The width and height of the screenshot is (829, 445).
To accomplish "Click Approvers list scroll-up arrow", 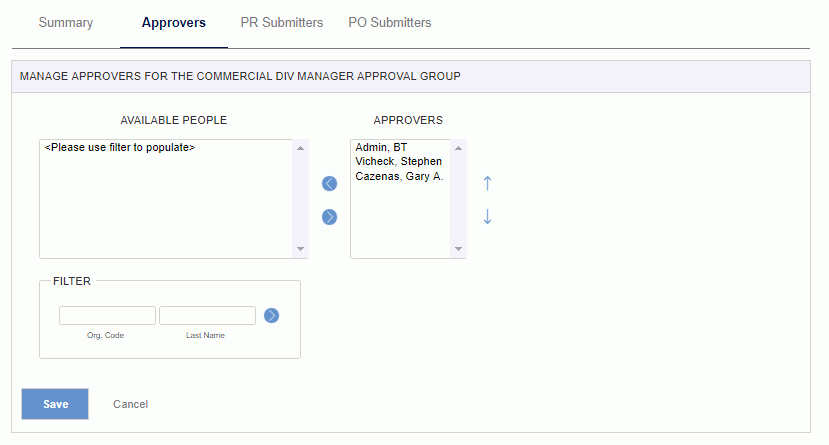I will (458, 148).
